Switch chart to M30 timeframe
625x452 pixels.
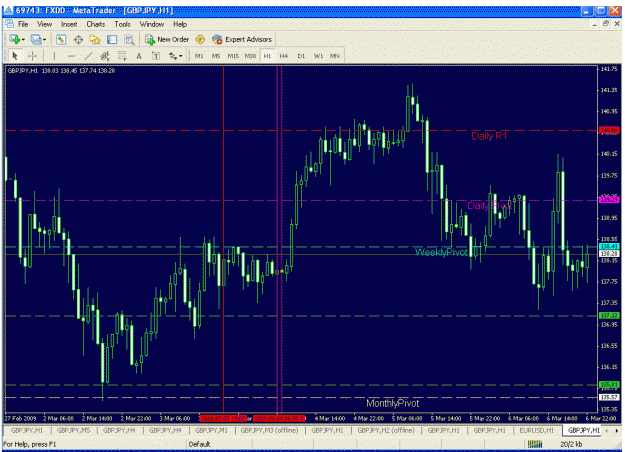pyautogui.click(x=250, y=56)
